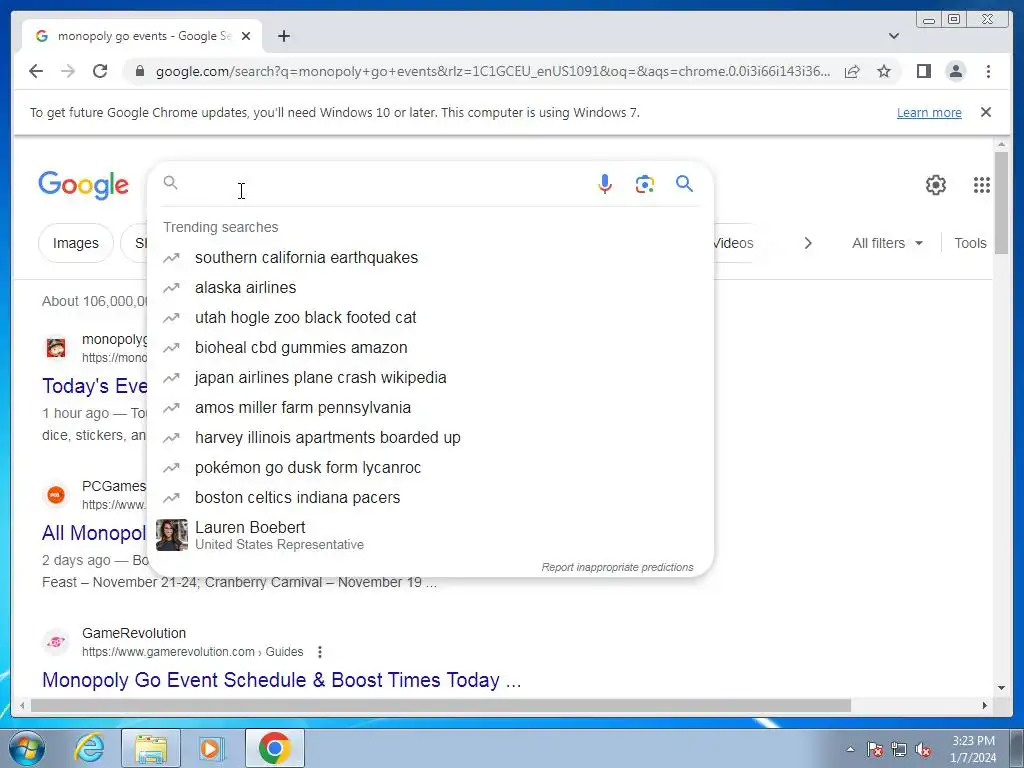Expand the tab search dropdown arrow
This screenshot has width=1024, height=768.
coord(893,36)
